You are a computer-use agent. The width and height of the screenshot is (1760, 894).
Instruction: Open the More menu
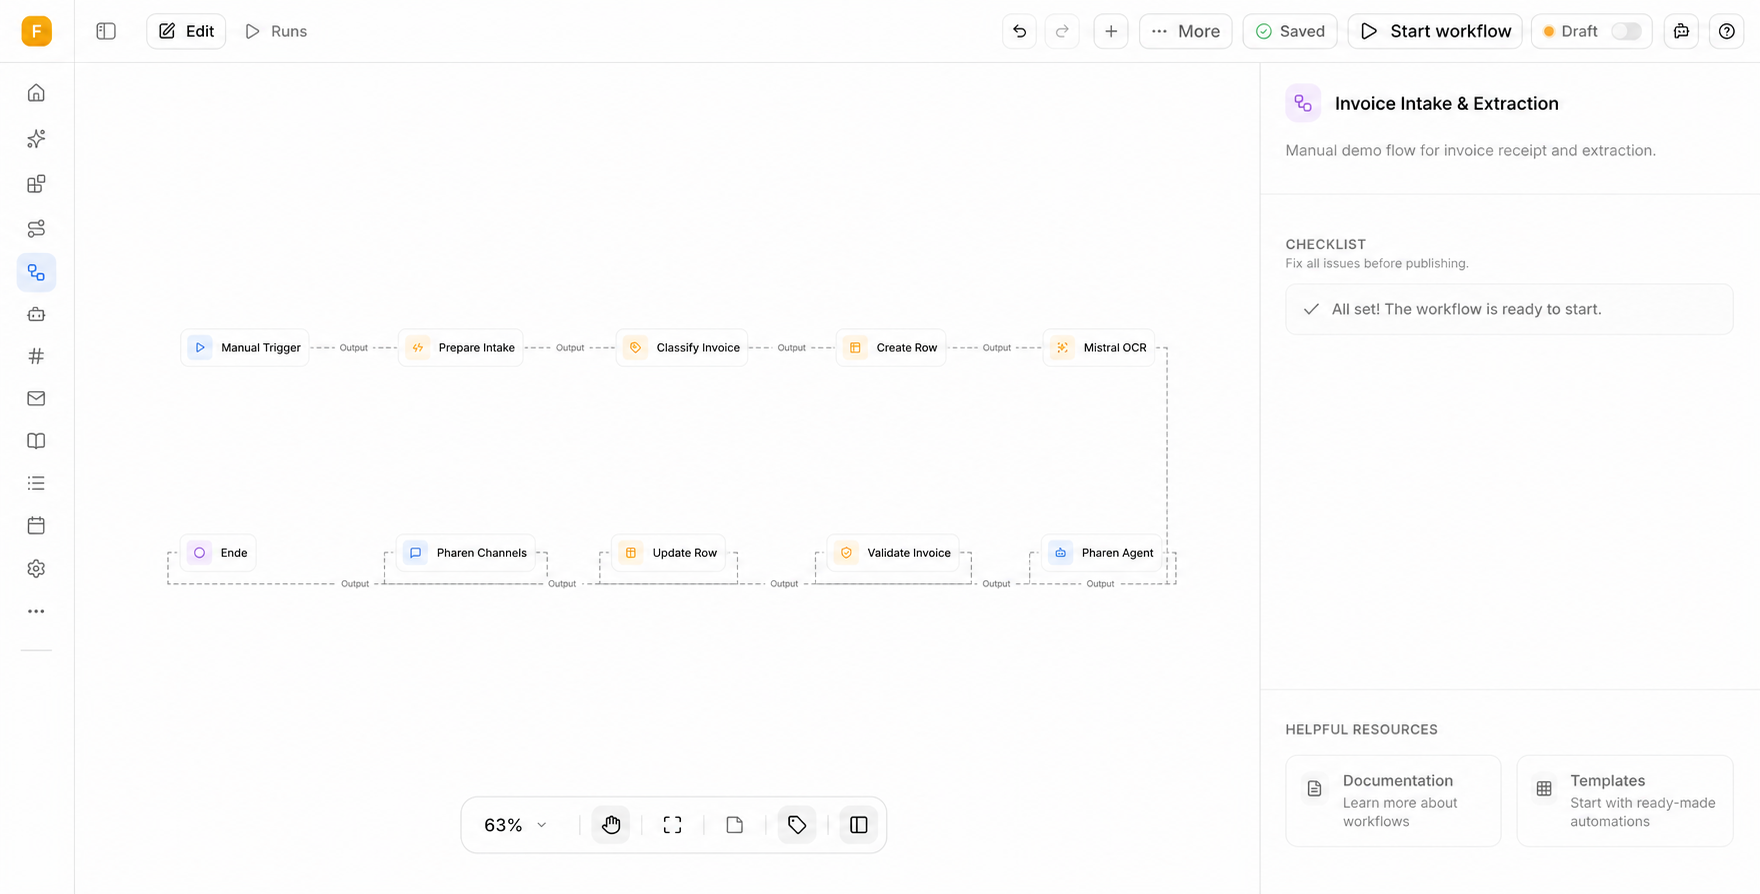click(1186, 31)
